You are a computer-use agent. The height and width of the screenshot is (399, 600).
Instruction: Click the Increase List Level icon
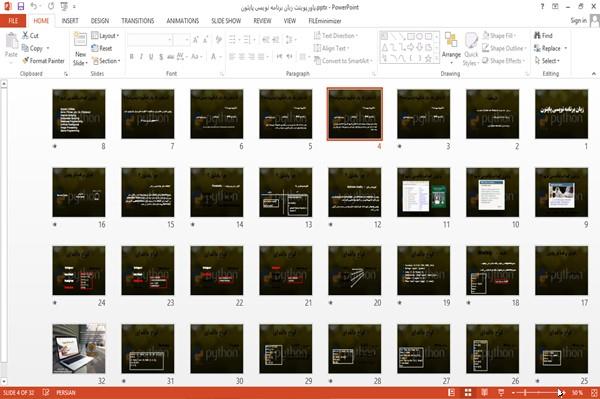276,40
